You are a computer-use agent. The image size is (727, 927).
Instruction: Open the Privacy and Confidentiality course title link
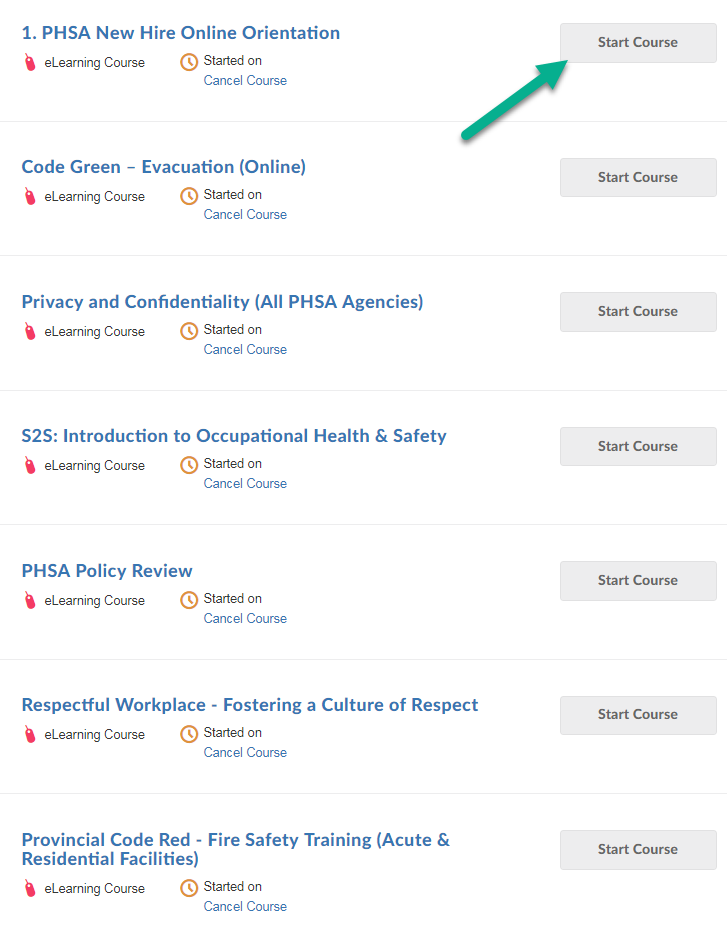point(221,302)
